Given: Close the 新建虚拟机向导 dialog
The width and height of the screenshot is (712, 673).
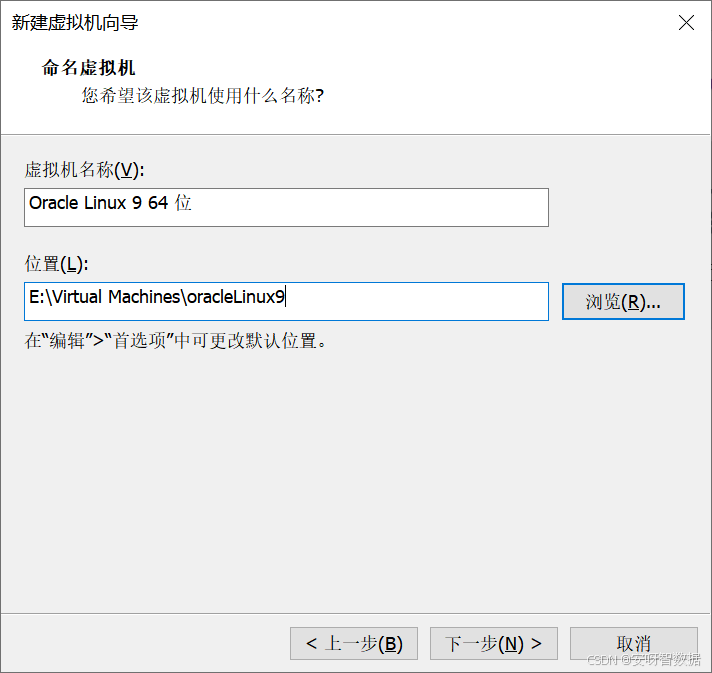Looking at the screenshot, I should point(686,22).
